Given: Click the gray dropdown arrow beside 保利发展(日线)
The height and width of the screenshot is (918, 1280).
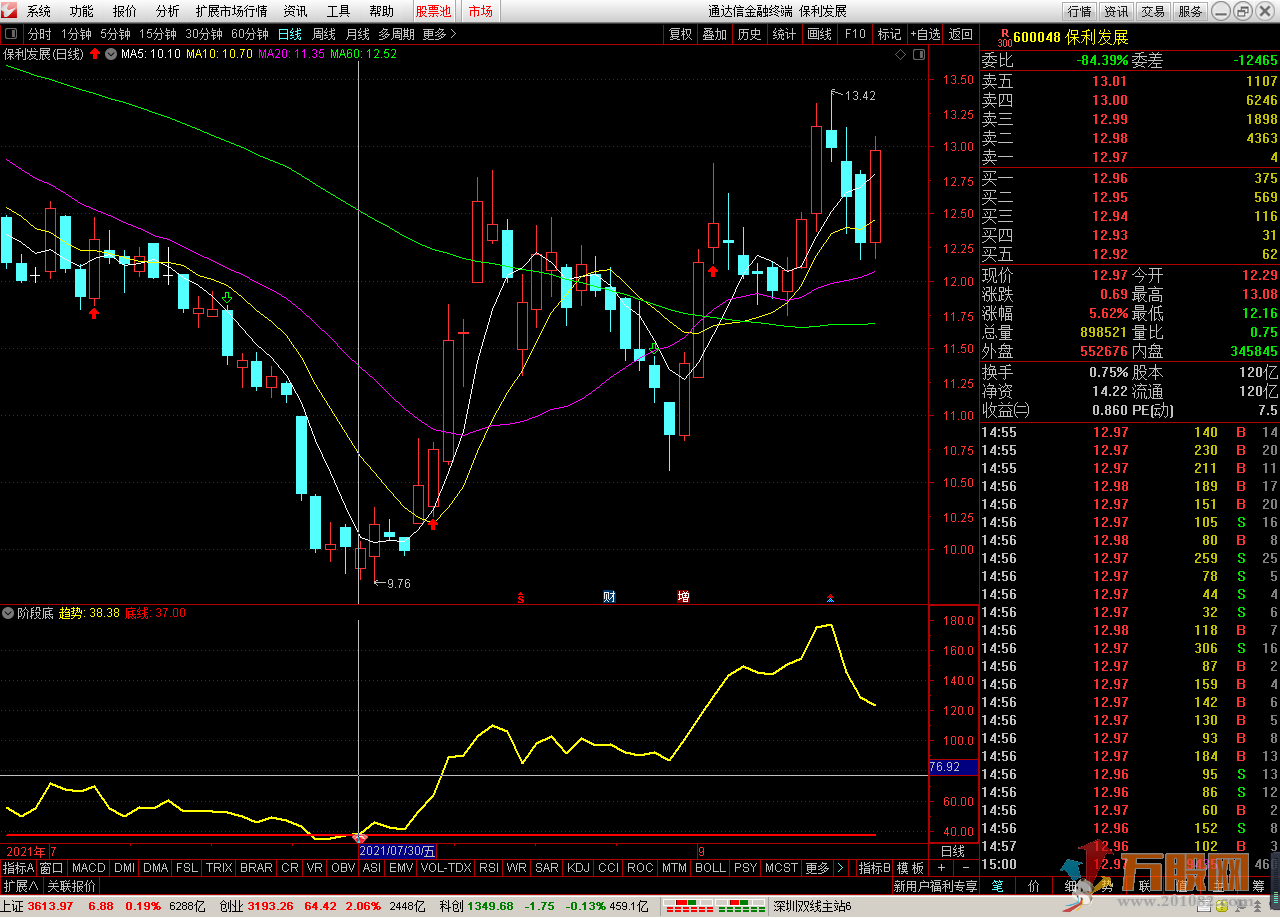Looking at the screenshot, I should [x=110, y=54].
